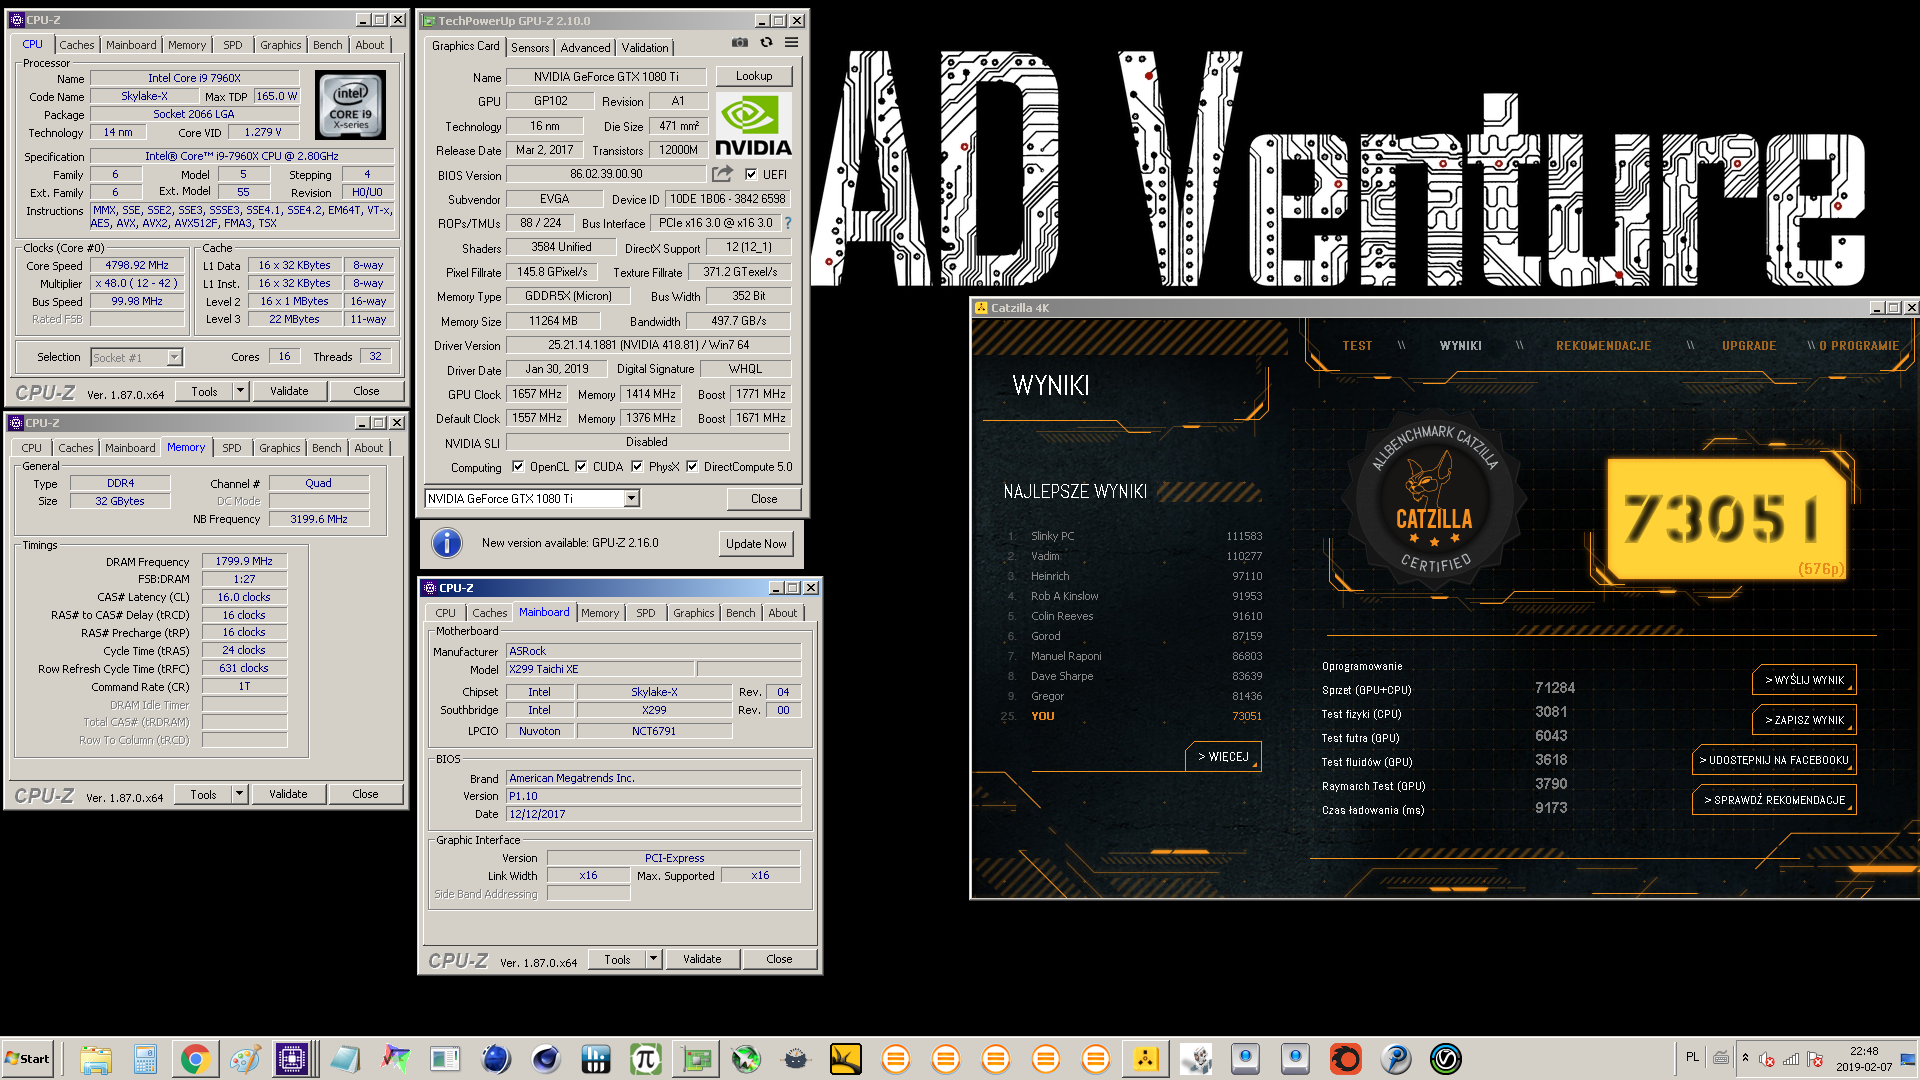Screen dimensions: 1920x1080
Task: Click the yellow Catzilla taskbar icon
Action: [x=1145, y=1059]
